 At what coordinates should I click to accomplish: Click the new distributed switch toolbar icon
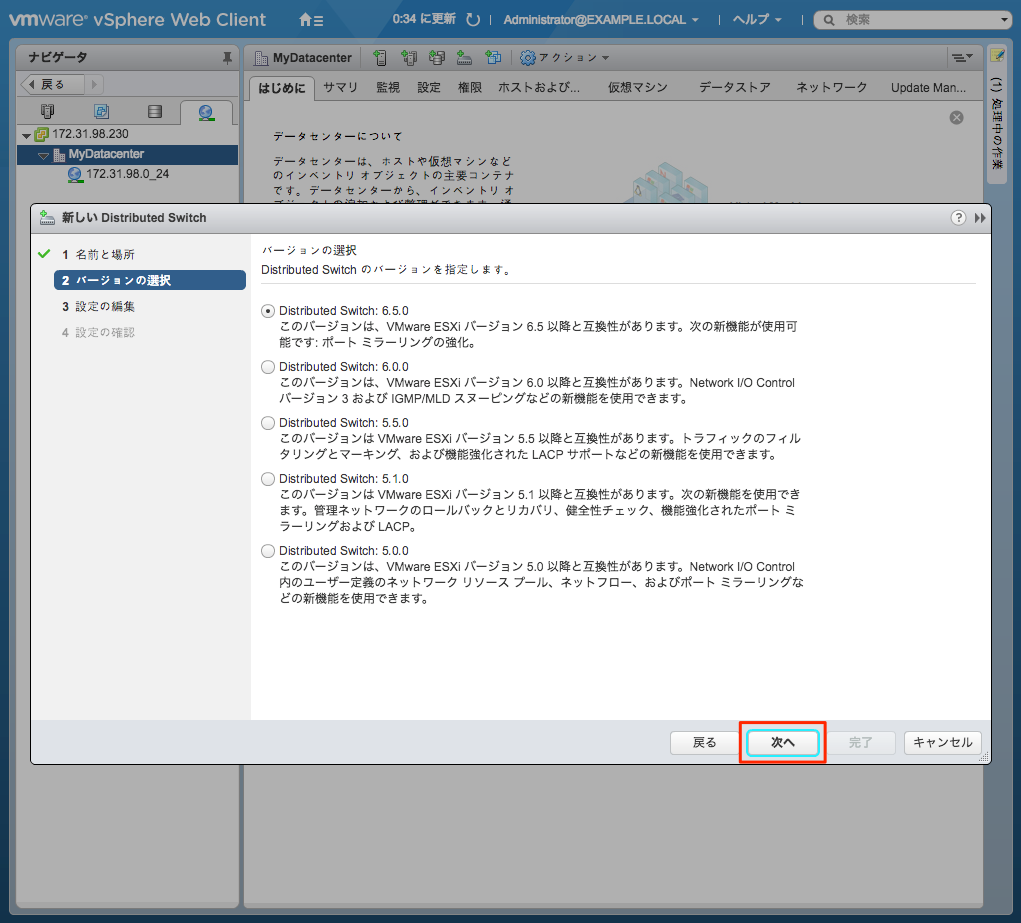click(x=464, y=58)
